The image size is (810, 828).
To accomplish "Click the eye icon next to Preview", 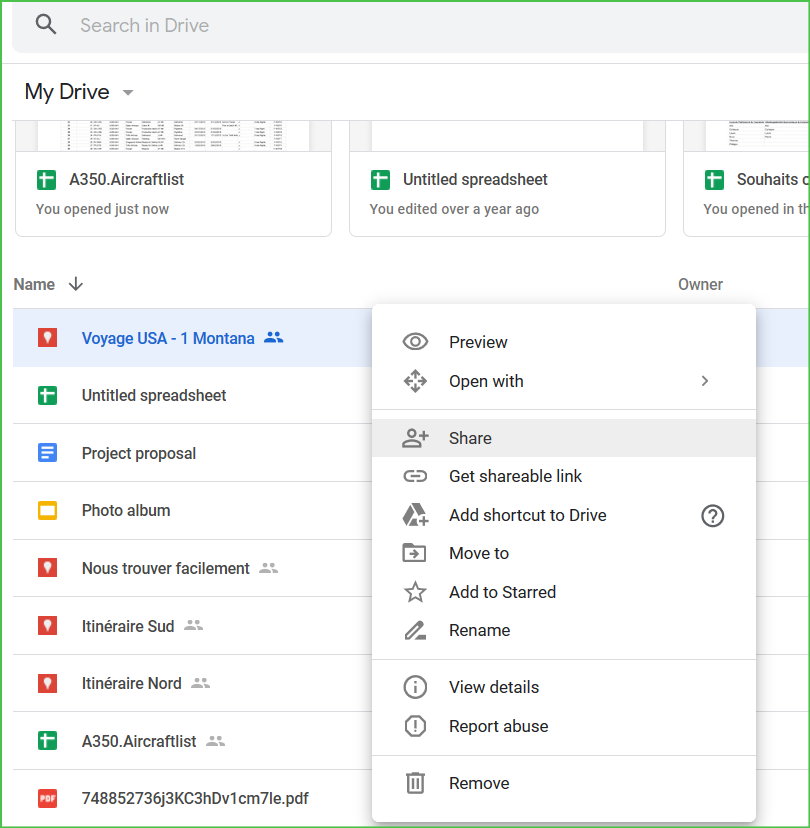I will (415, 342).
